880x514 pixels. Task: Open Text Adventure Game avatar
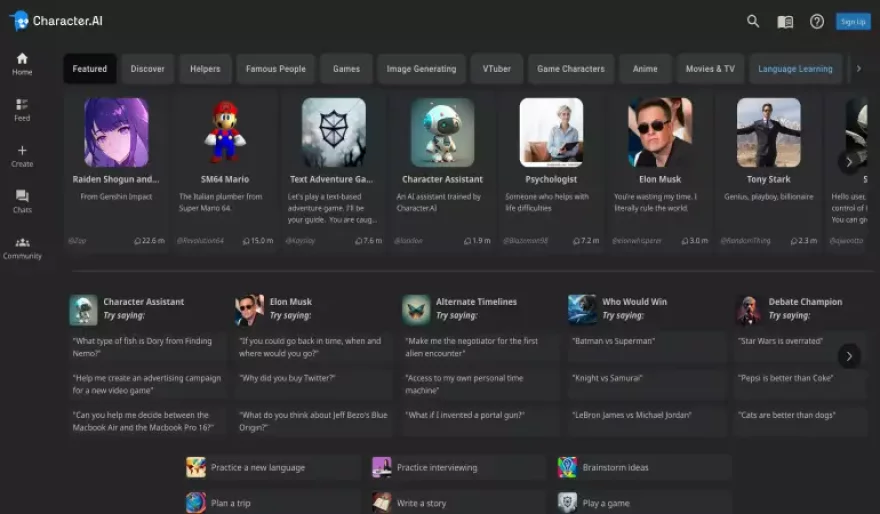[x=333, y=132]
